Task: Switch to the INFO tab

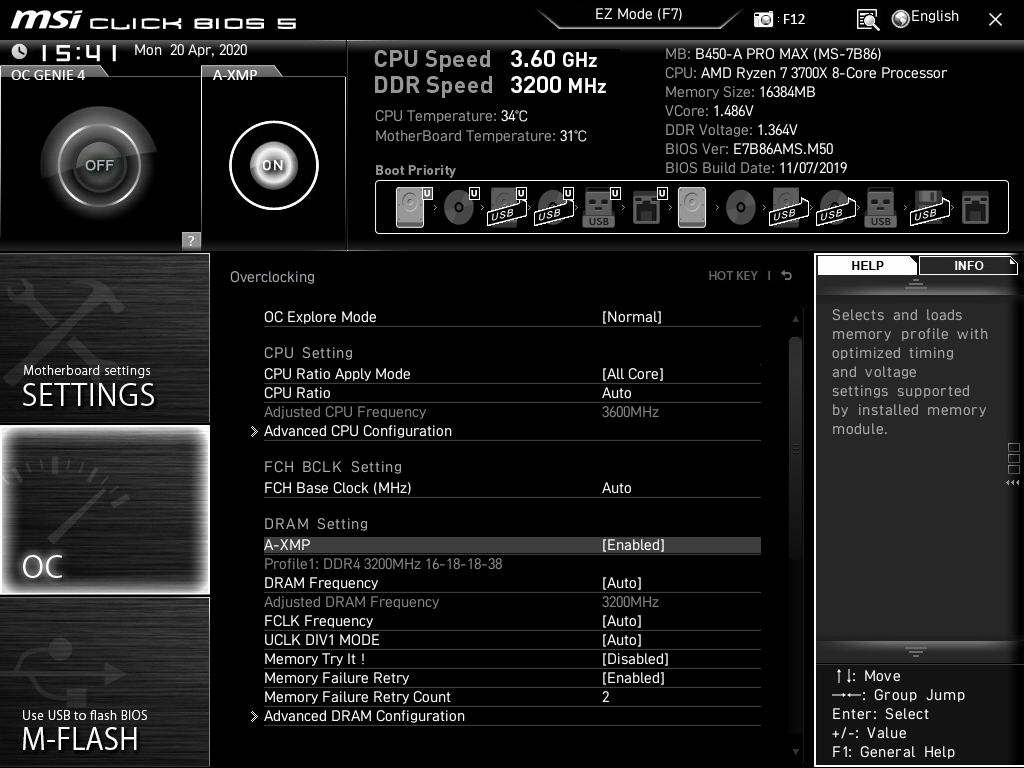Action: click(968, 265)
